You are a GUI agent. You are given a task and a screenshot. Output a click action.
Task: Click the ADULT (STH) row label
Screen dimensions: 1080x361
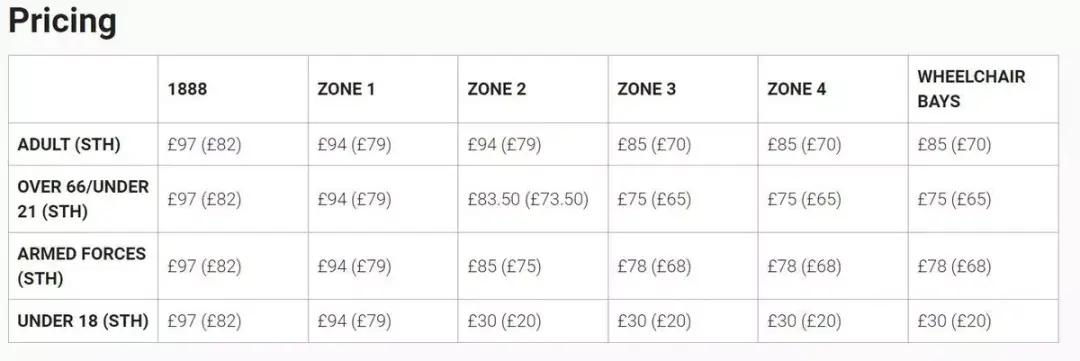click(69, 145)
